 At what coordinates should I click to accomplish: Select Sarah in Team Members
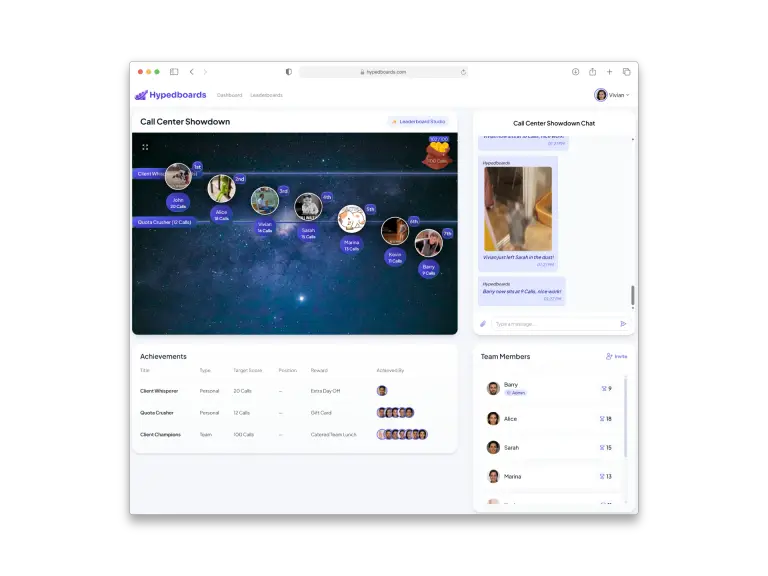click(x=550, y=447)
